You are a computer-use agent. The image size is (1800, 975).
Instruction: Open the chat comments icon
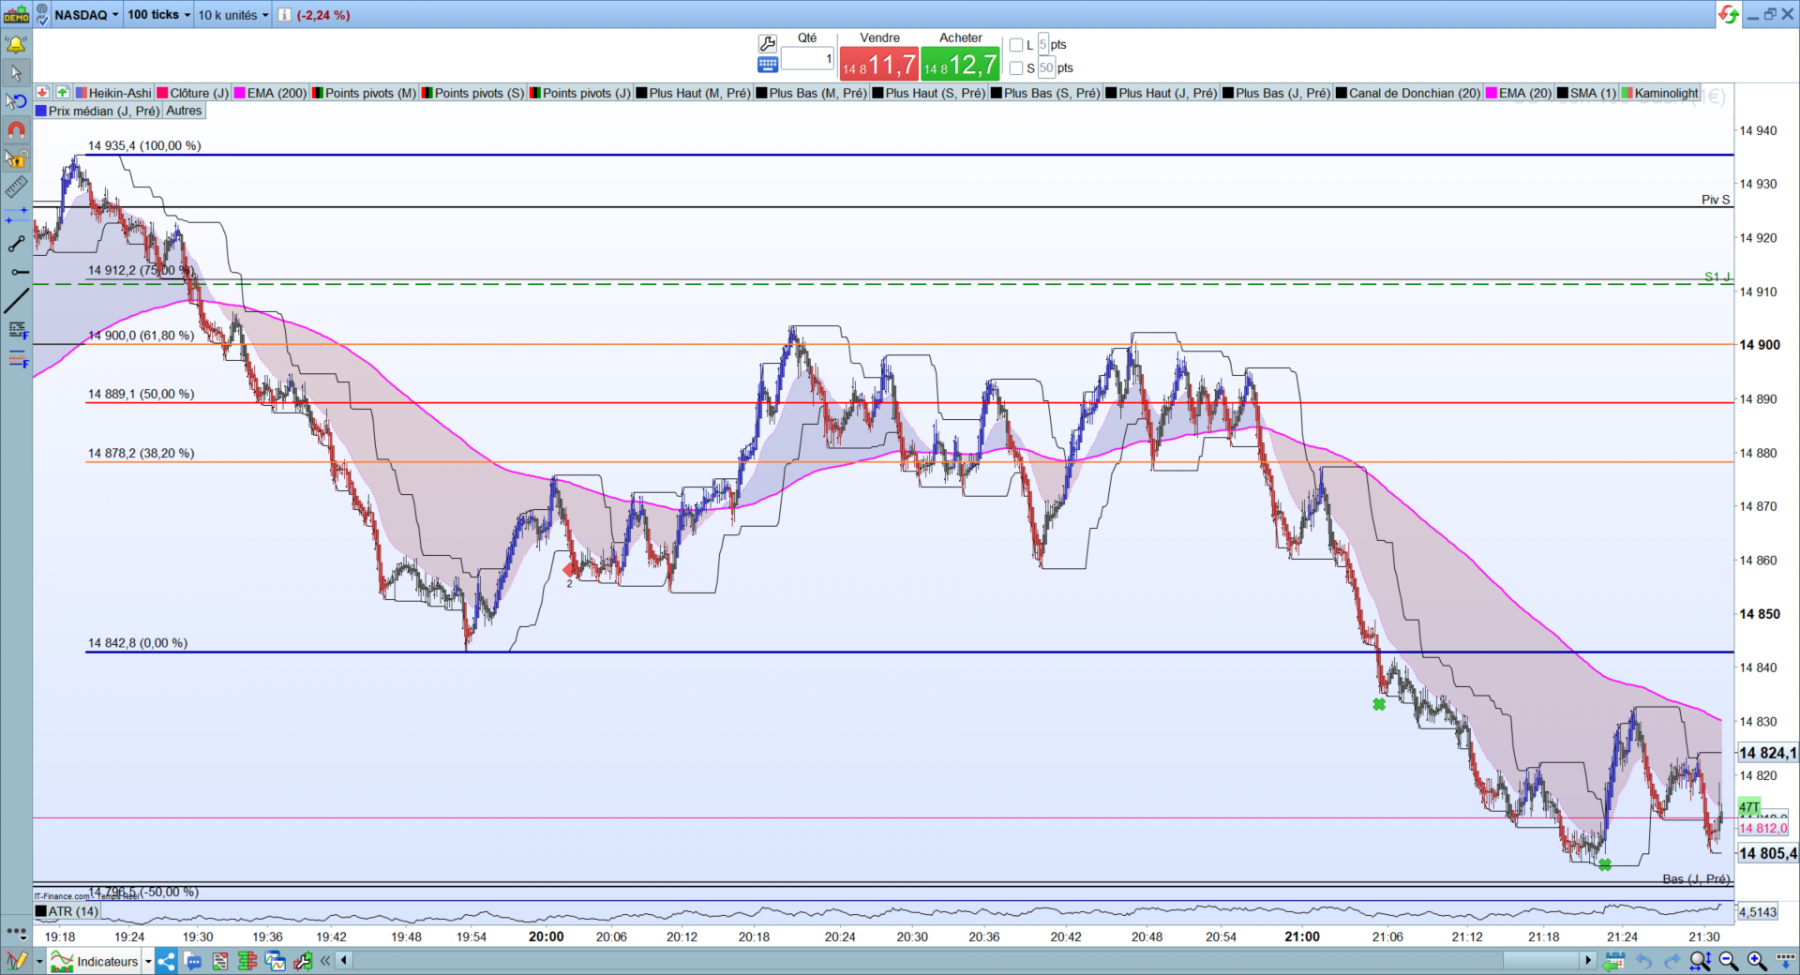click(x=193, y=961)
